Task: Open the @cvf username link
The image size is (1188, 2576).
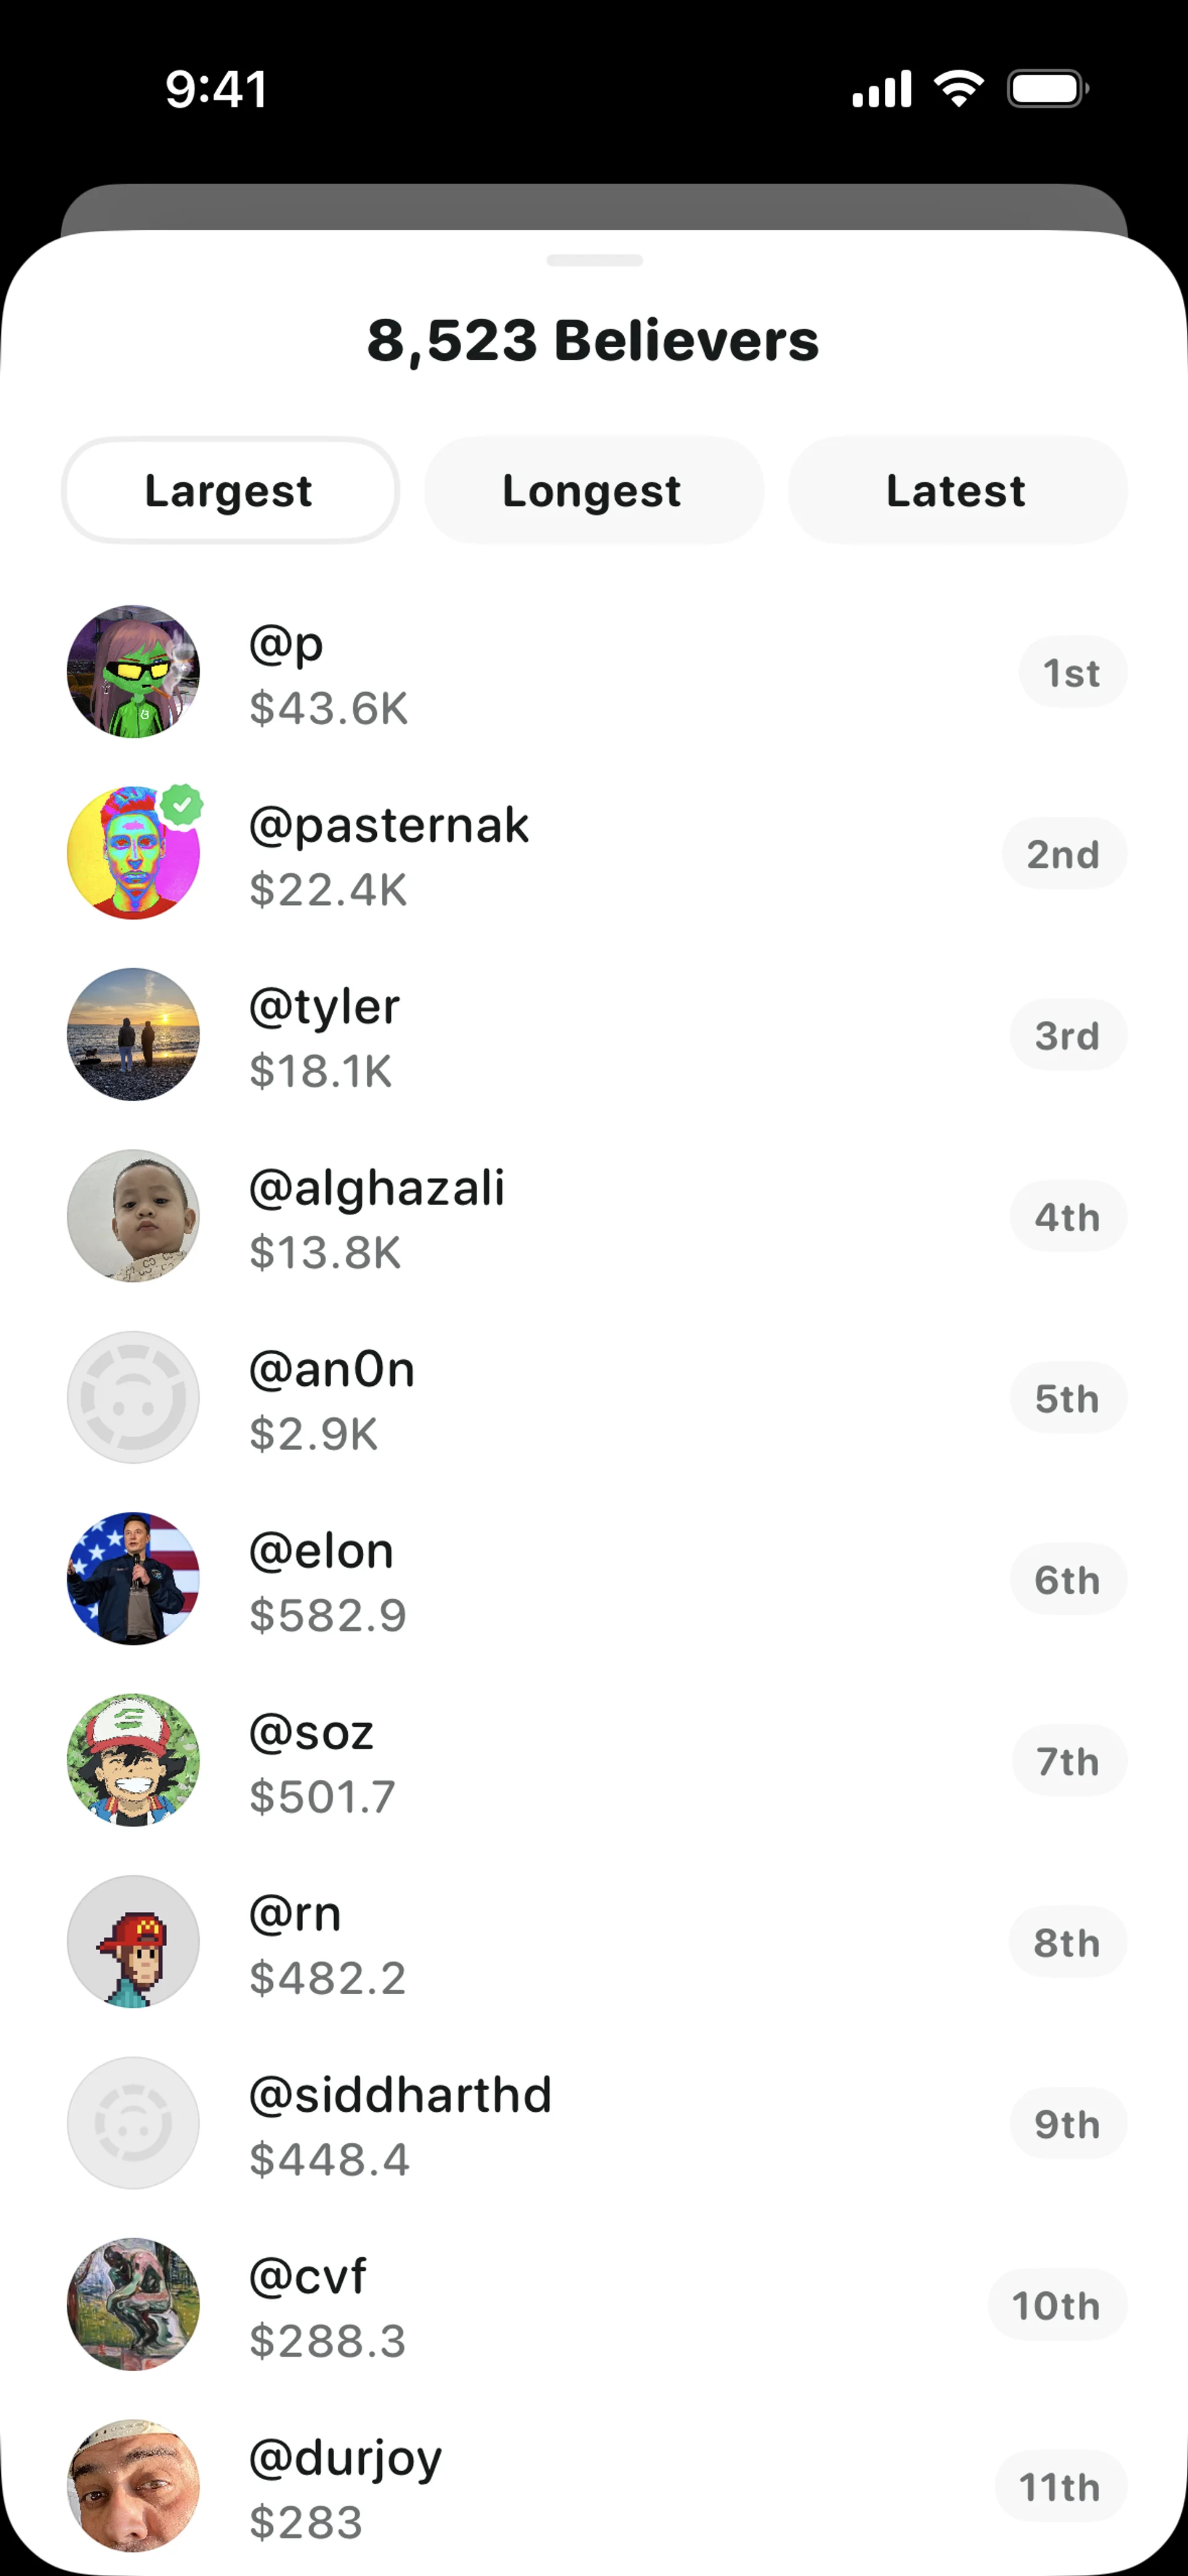Action: (x=307, y=2276)
